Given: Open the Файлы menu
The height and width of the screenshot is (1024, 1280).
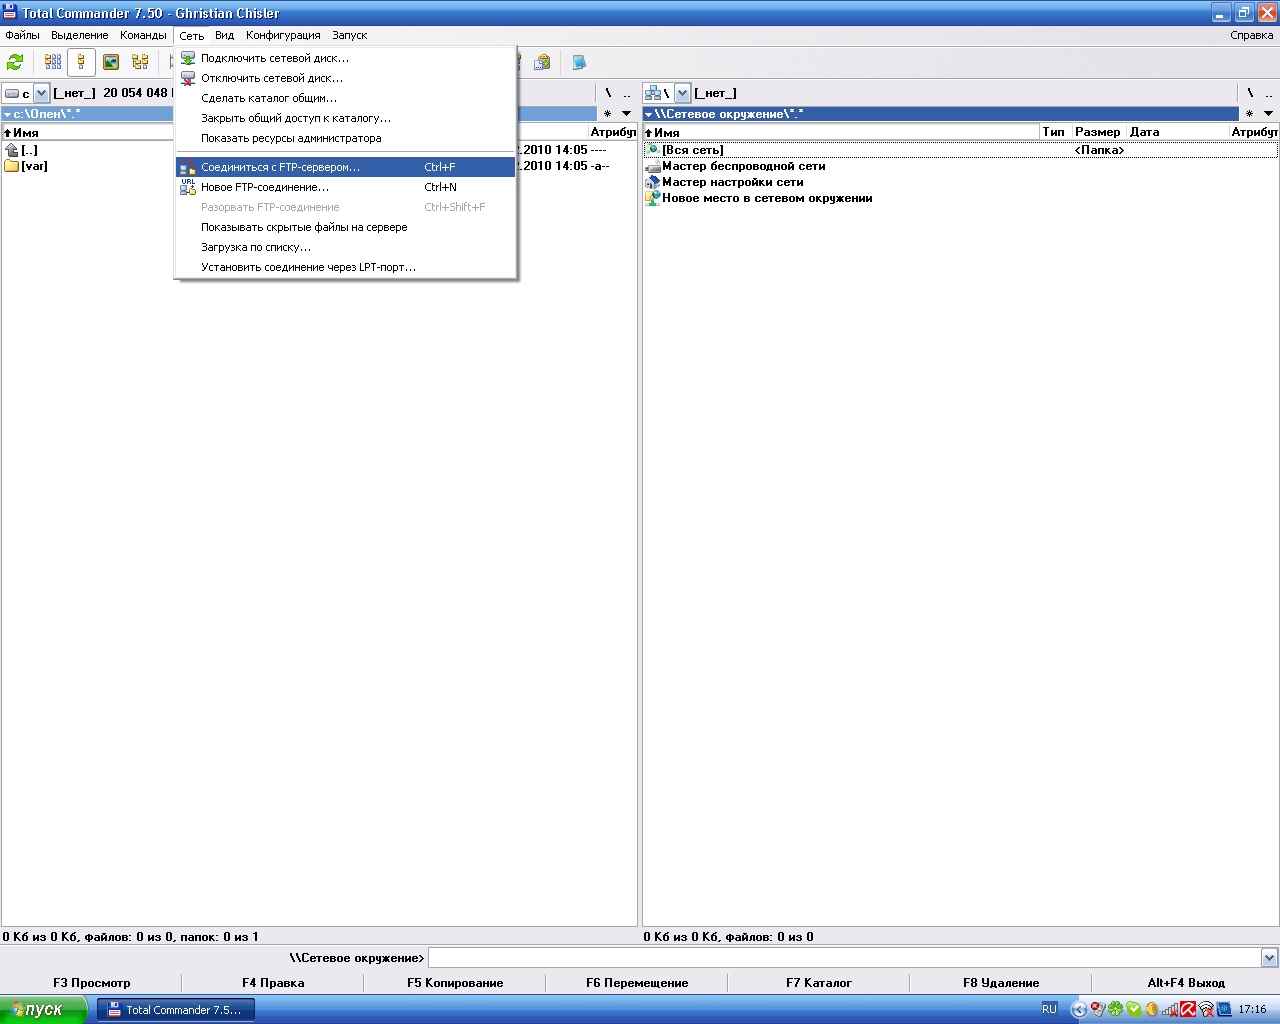Looking at the screenshot, I should click(22, 35).
